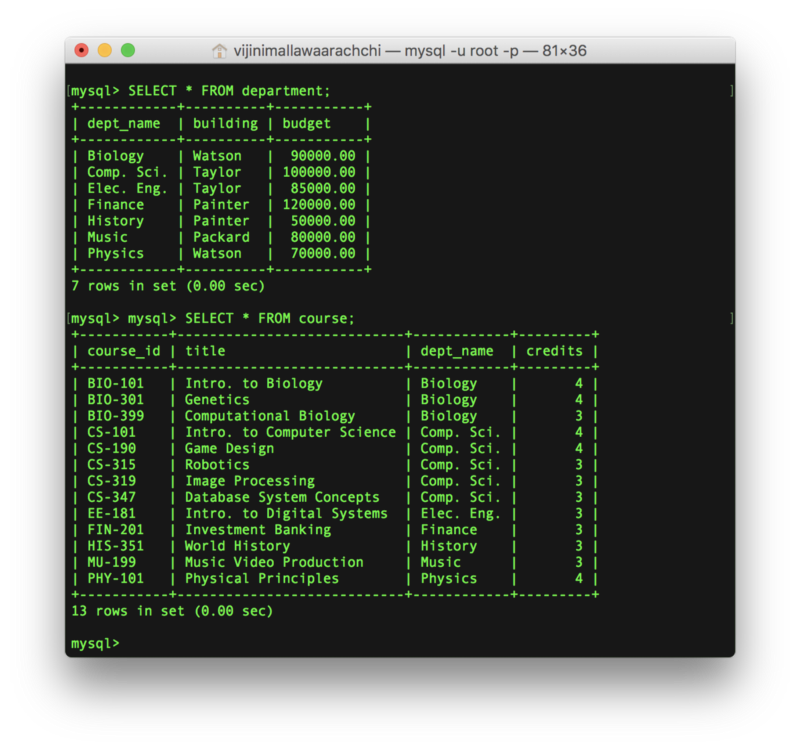This screenshot has height=750, width=800.
Task: Click the 'credits' column header
Action: pyautogui.click(x=554, y=351)
